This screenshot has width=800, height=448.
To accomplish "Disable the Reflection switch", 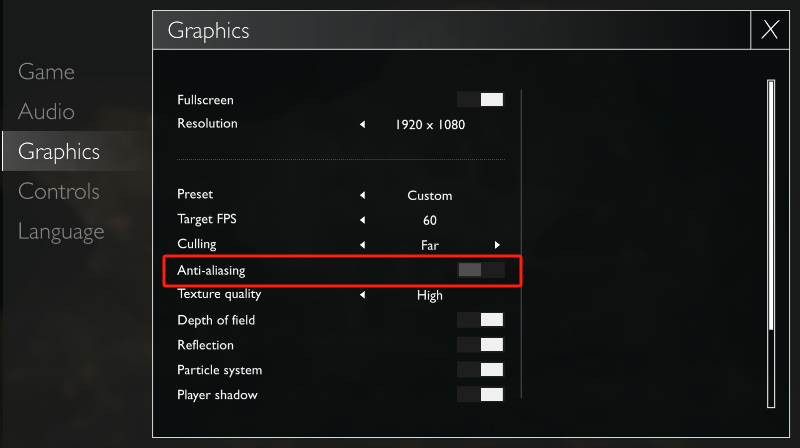I will click(x=480, y=345).
